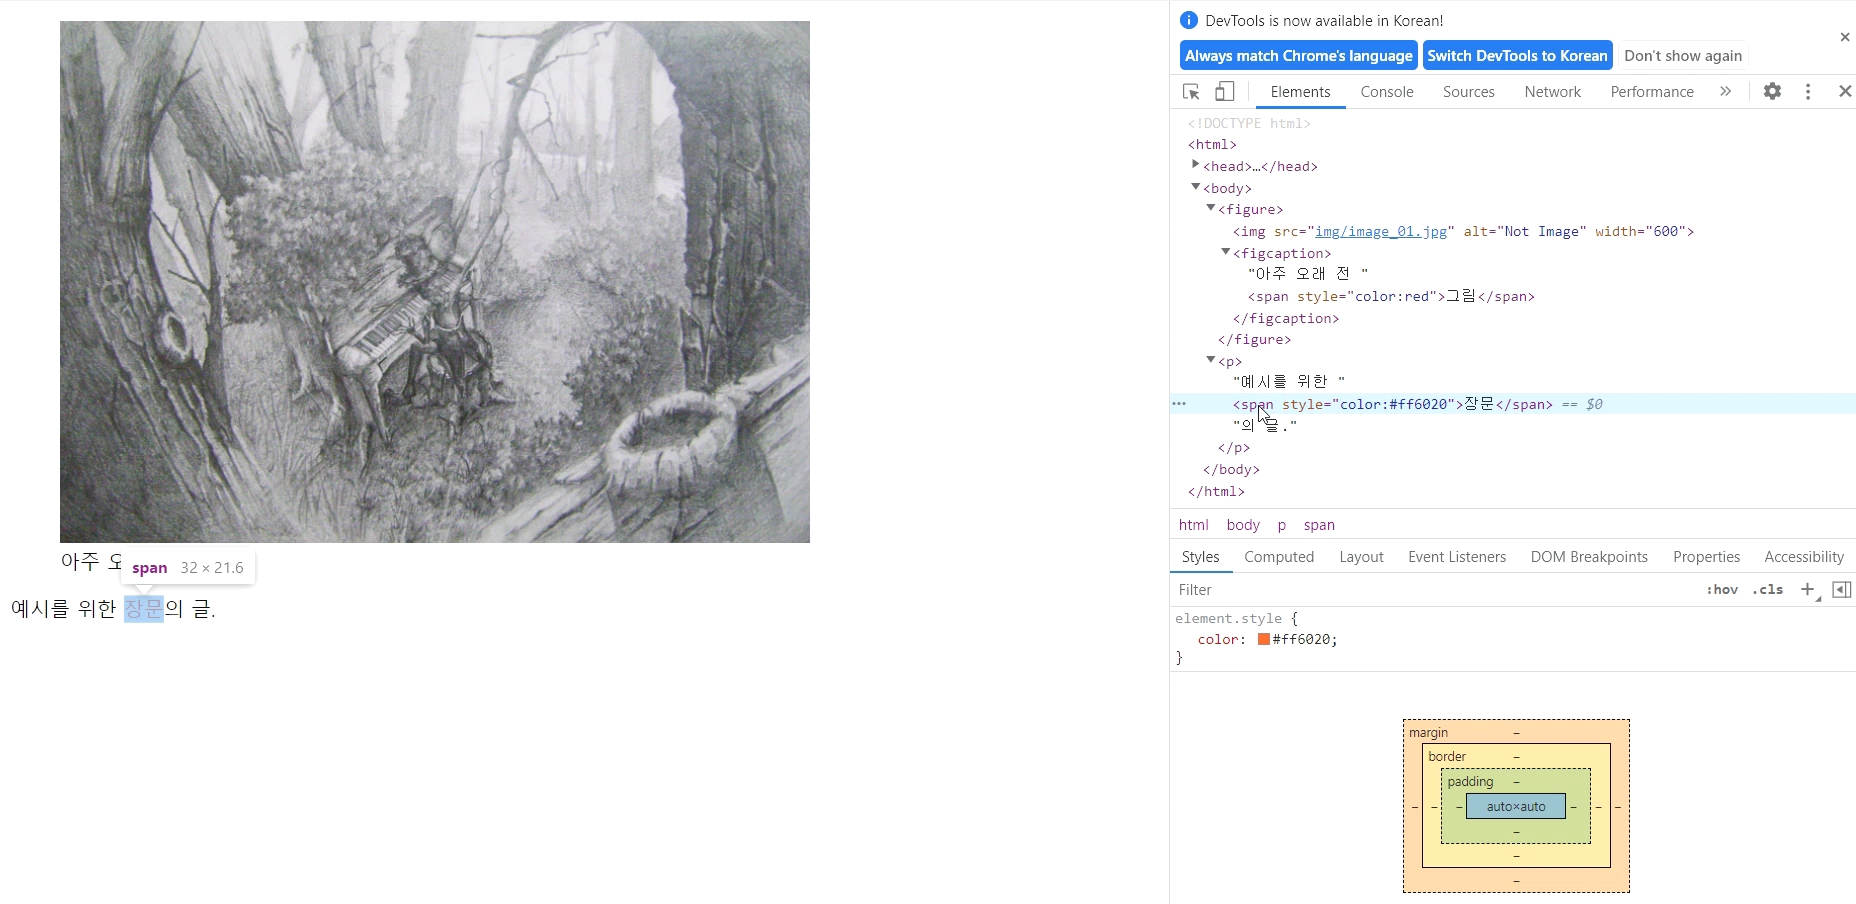This screenshot has width=1856, height=904.
Task: Select the opening html tag row
Action: (1212, 144)
